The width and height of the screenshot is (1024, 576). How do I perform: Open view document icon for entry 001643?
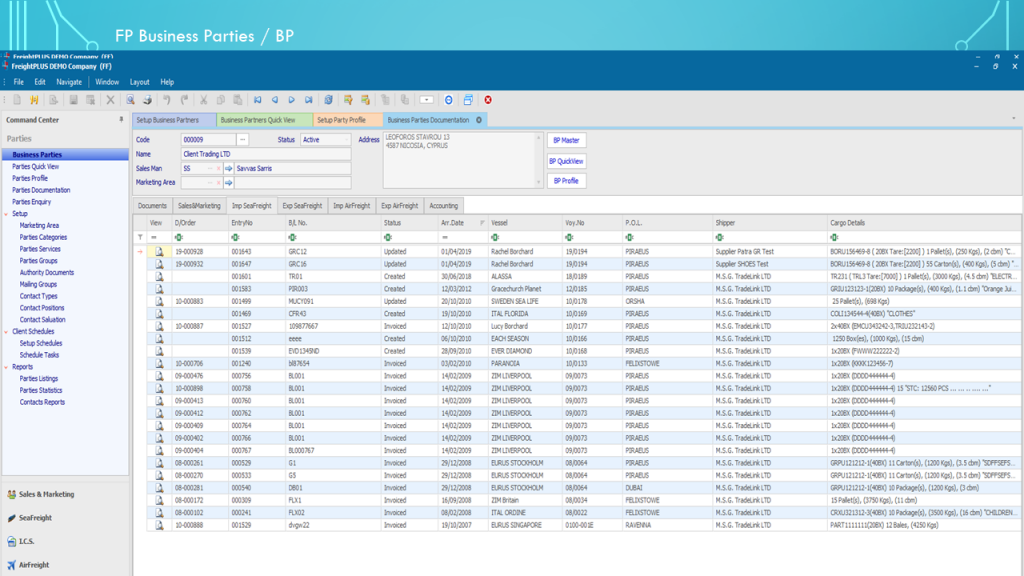[158, 251]
